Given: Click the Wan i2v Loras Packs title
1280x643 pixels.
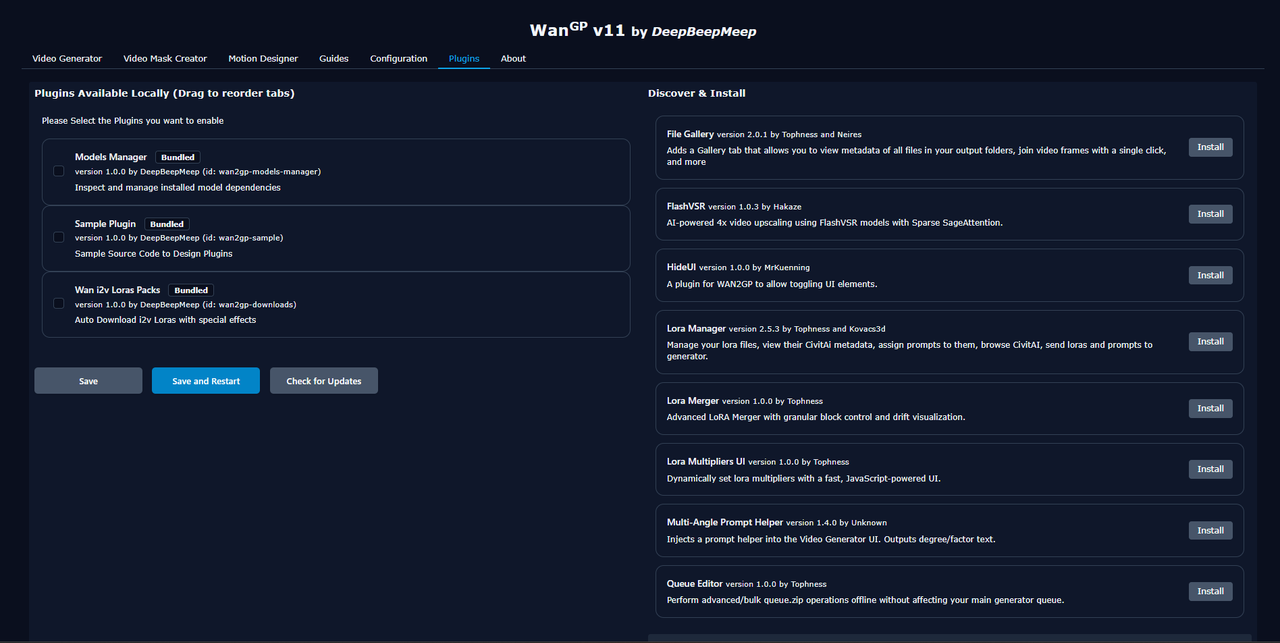Looking at the screenshot, I should pos(117,290).
